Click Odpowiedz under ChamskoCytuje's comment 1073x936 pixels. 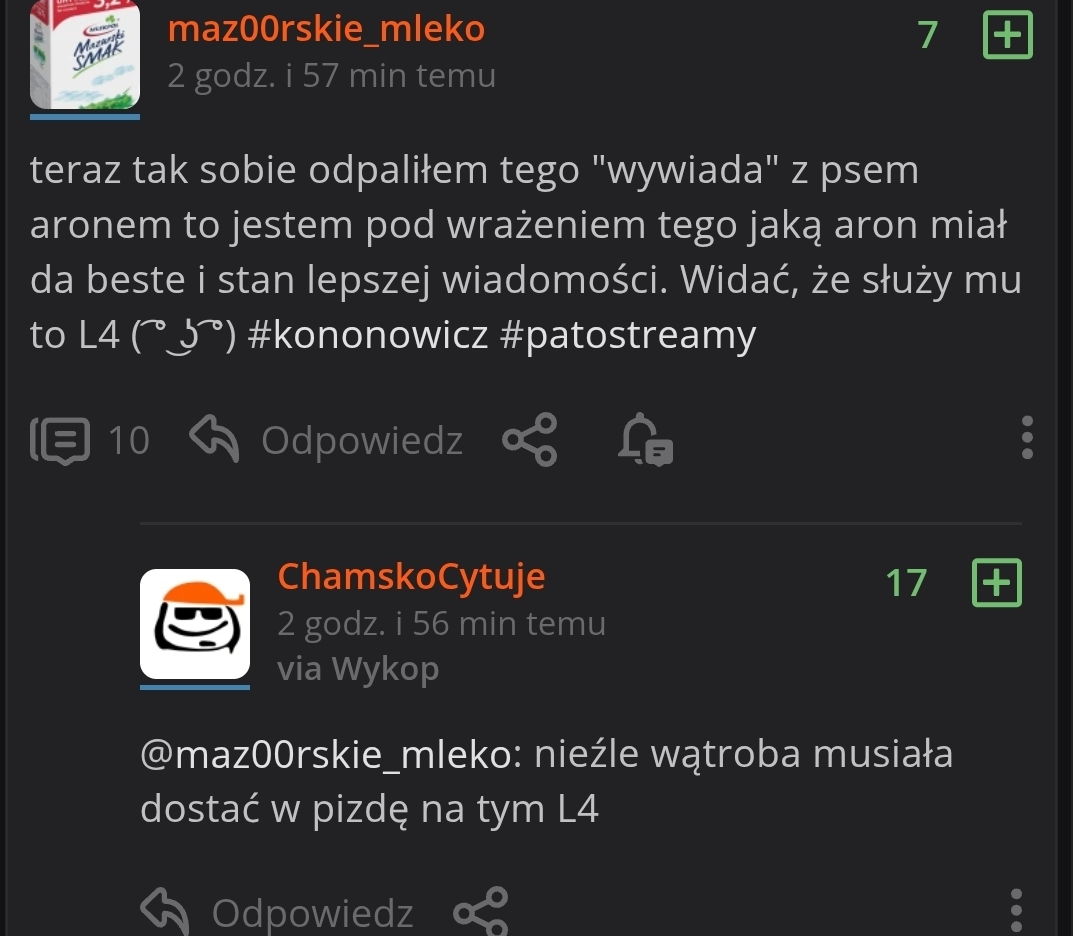pos(312,913)
